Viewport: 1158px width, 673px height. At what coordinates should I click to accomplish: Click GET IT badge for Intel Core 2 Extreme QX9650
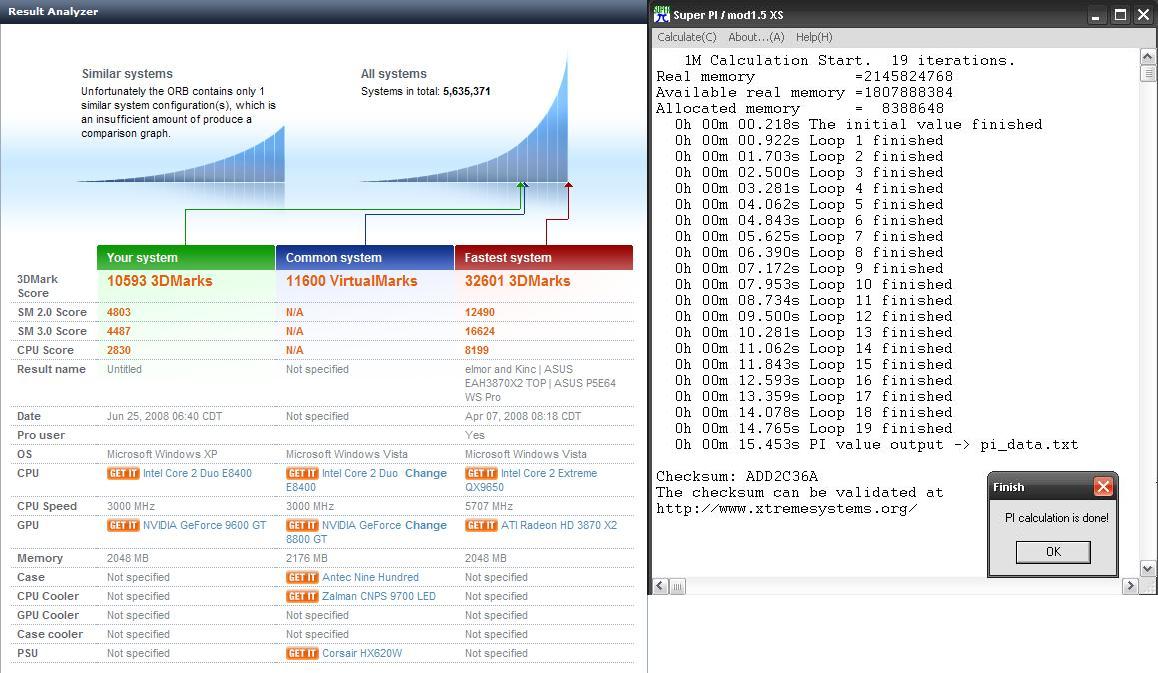[481, 474]
